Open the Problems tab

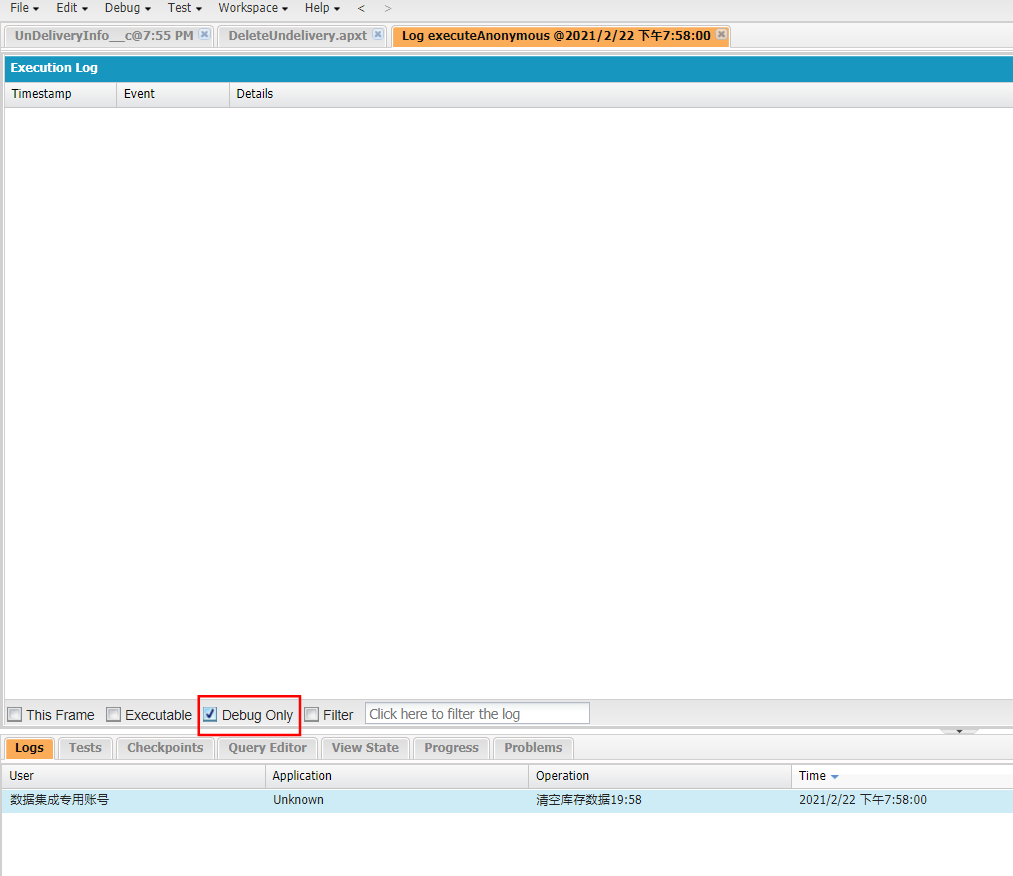[x=533, y=748]
